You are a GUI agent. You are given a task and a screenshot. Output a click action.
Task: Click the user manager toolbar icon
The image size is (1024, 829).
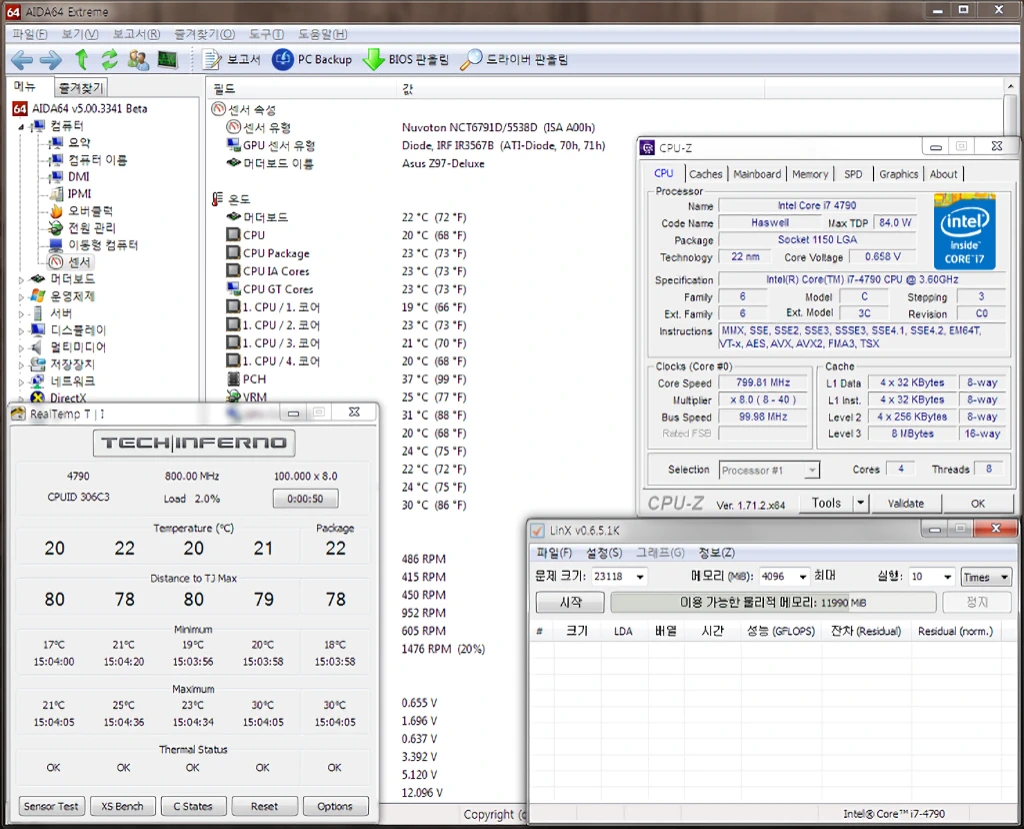point(138,60)
